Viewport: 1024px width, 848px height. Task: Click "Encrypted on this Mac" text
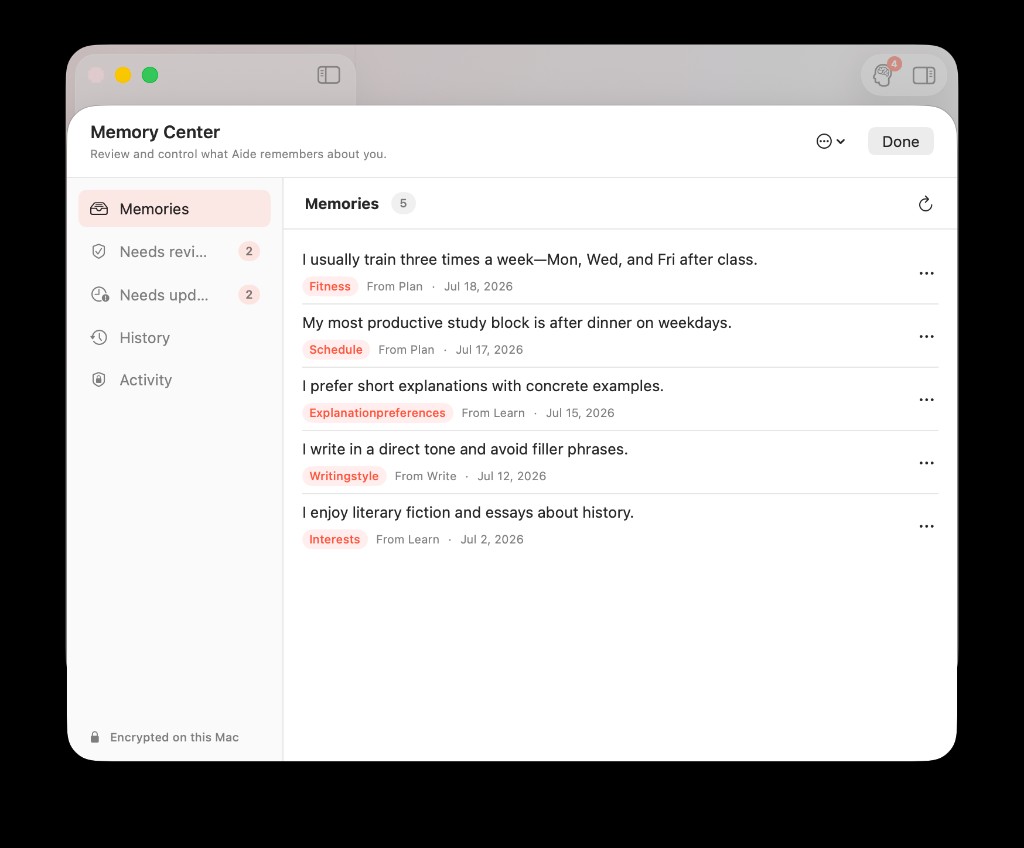click(x=174, y=737)
